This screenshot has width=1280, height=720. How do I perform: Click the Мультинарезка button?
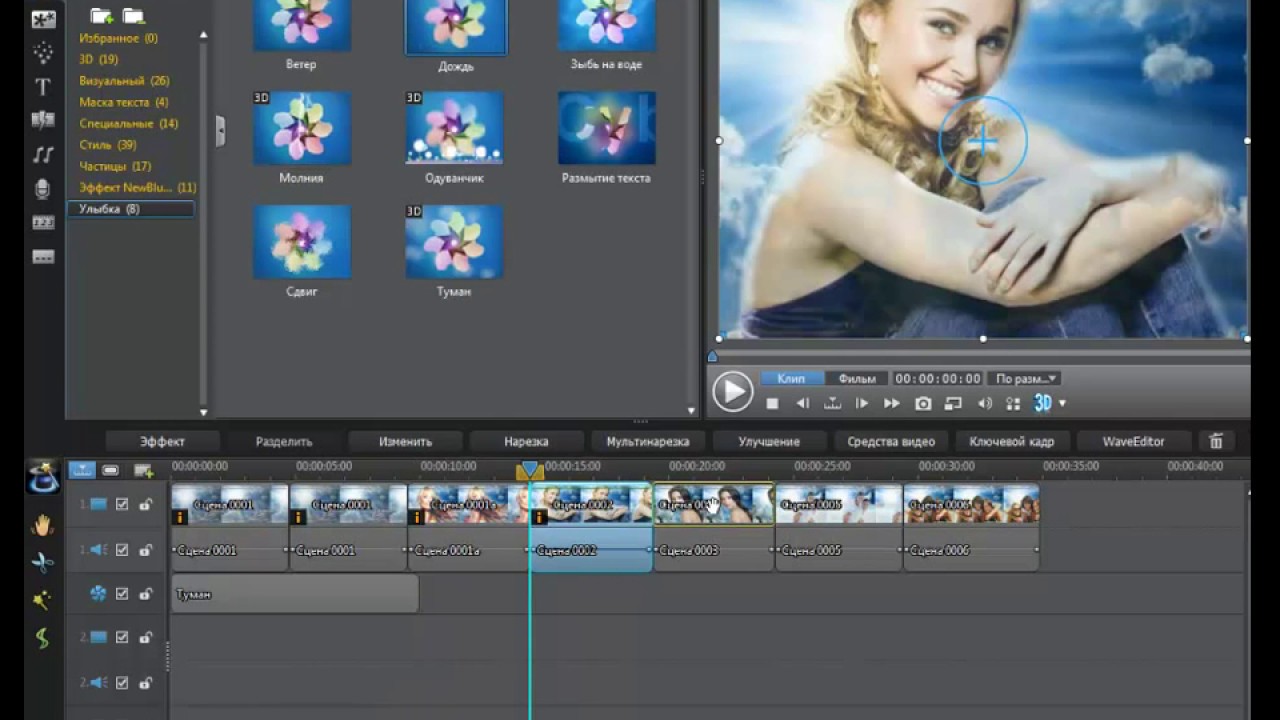(x=648, y=441)
